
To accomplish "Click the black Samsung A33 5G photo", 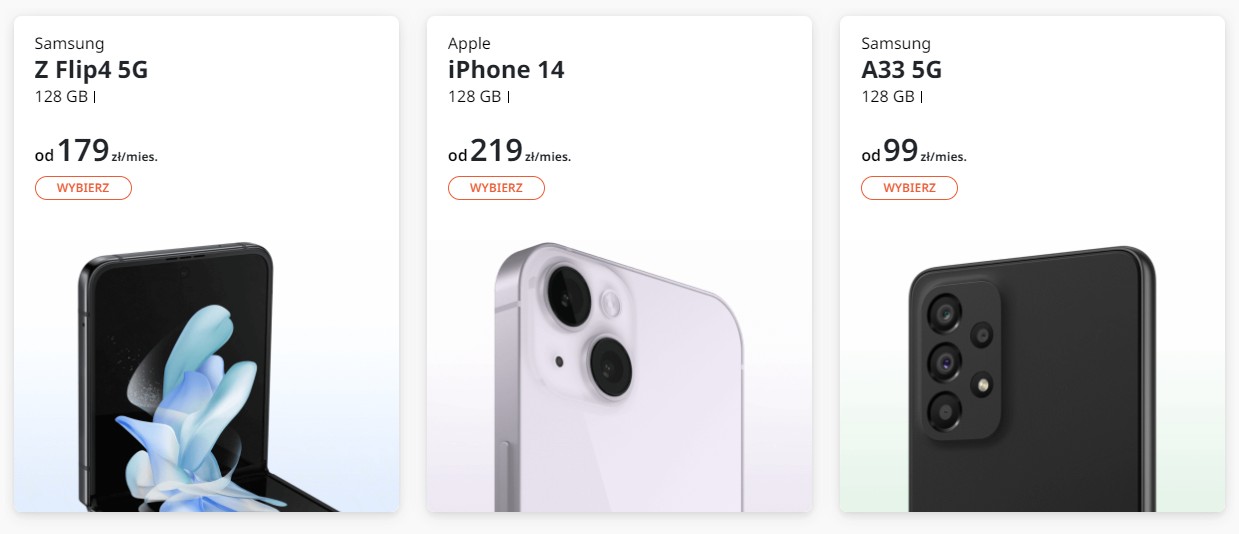I will coord(1030,380).
